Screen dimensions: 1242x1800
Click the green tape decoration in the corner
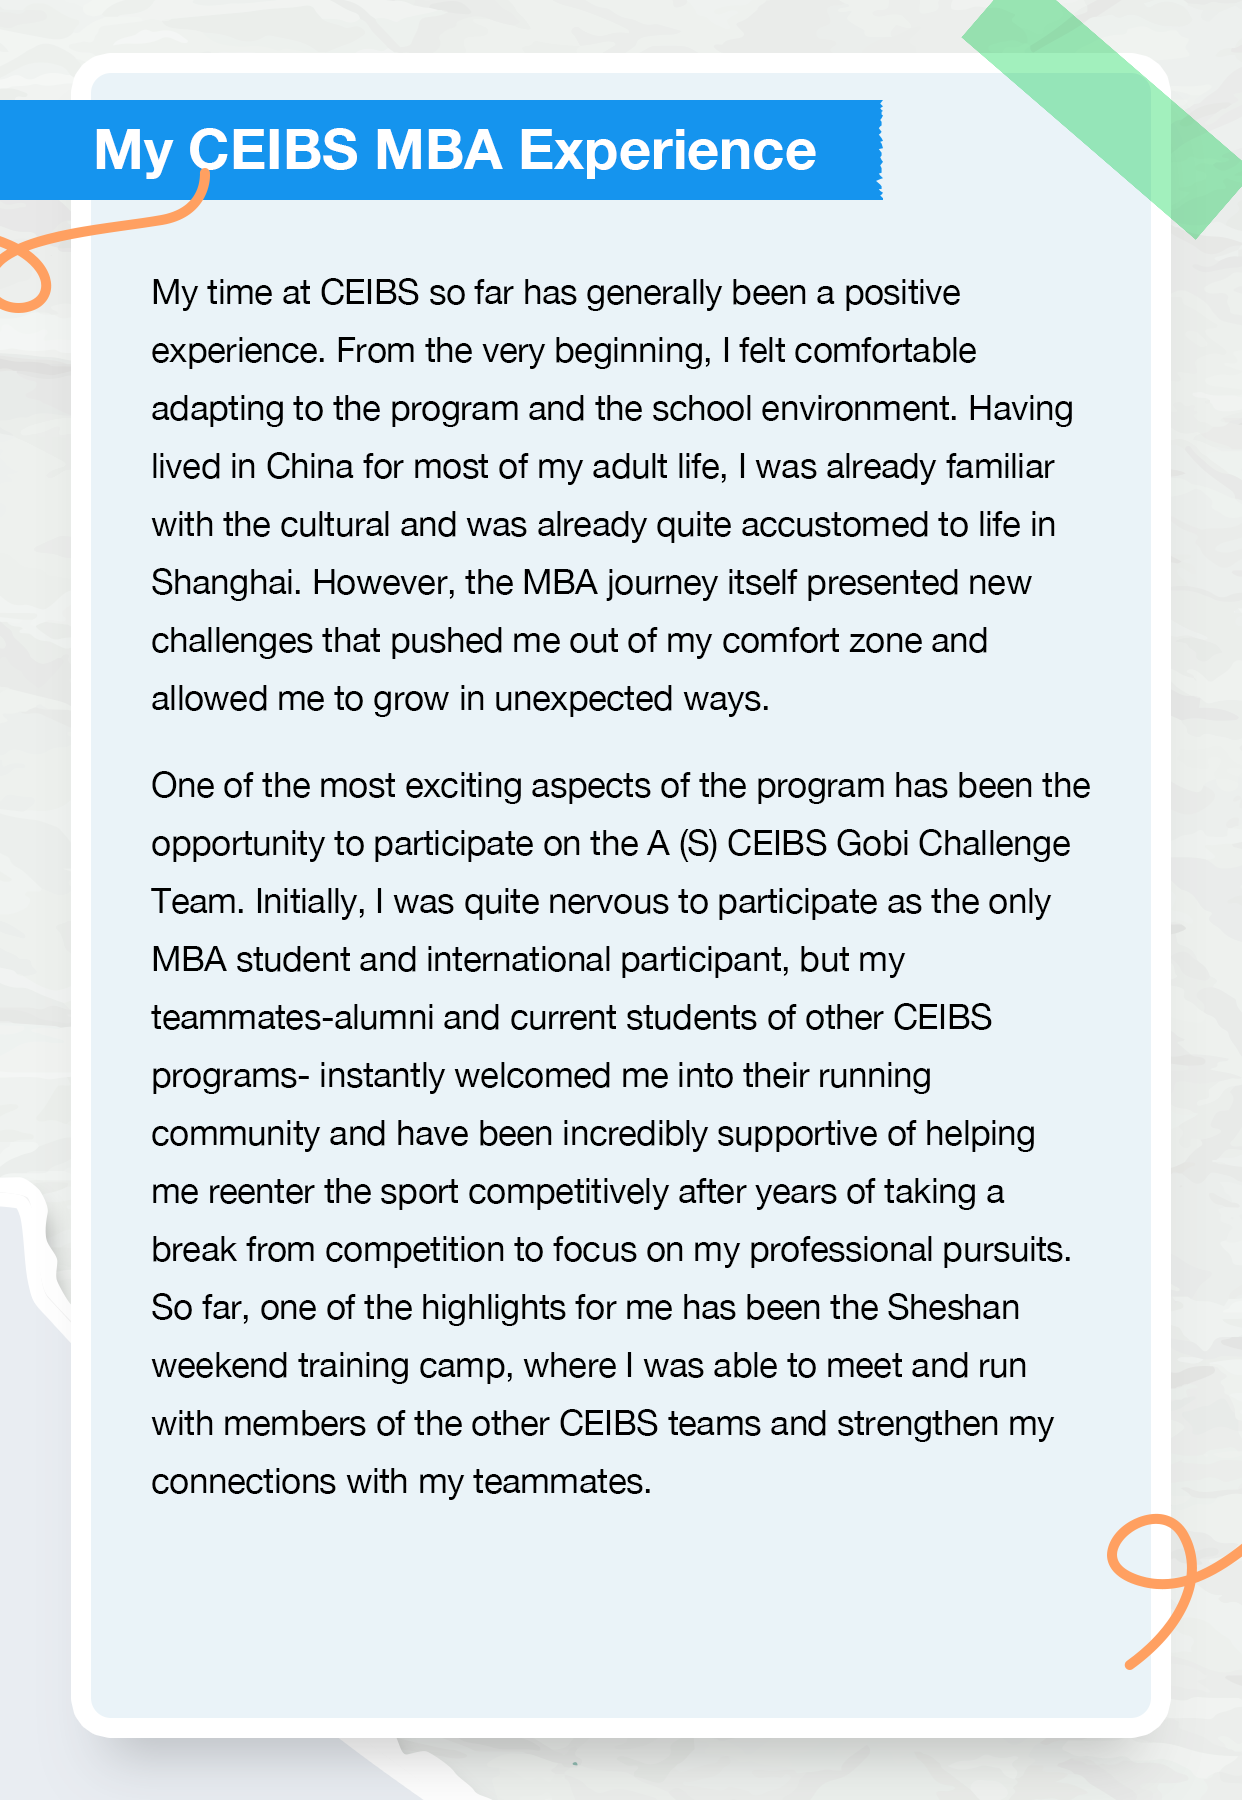coord(1110,110)
